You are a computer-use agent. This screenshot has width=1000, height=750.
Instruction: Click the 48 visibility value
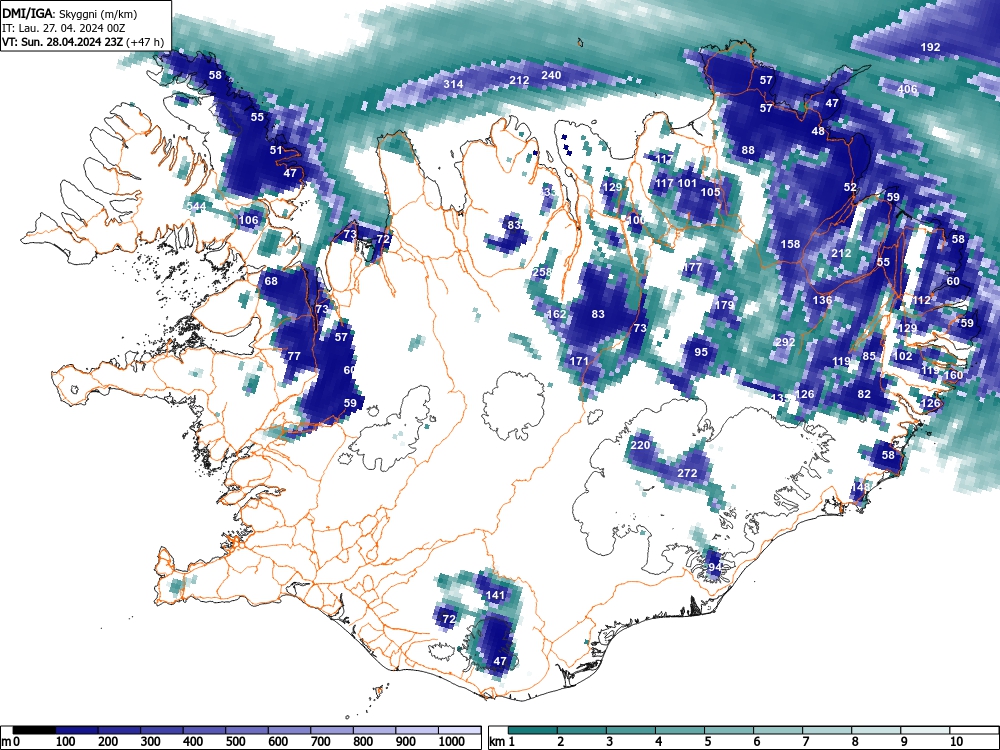(818, 131)
